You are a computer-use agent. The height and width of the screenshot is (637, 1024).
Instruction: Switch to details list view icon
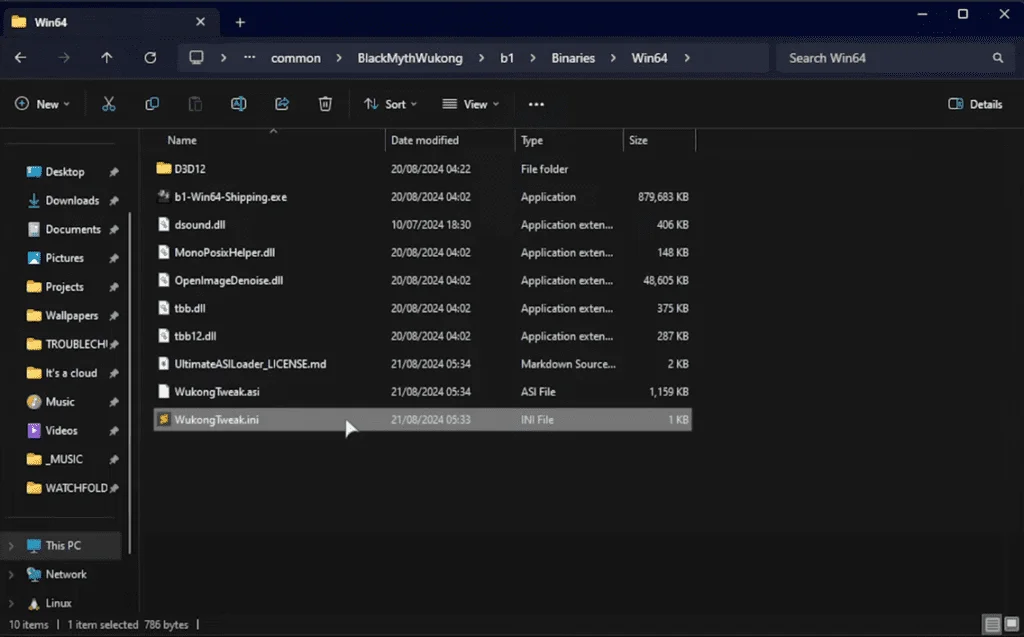[992, 624]
